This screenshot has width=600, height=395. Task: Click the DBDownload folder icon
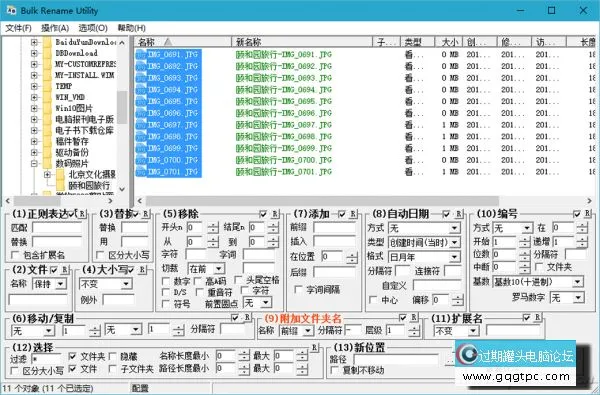pos(47,53)
